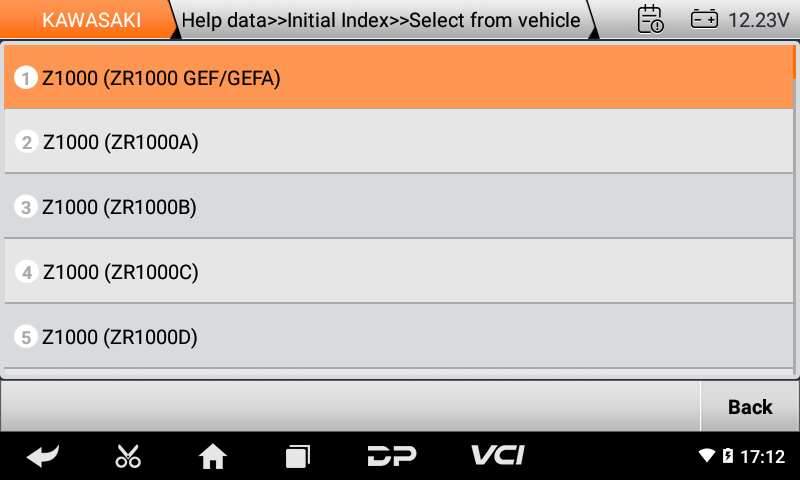
Task: Select Z1000 (ZR1000 GEF/GEFA) entry
Action: coord(398,77)
